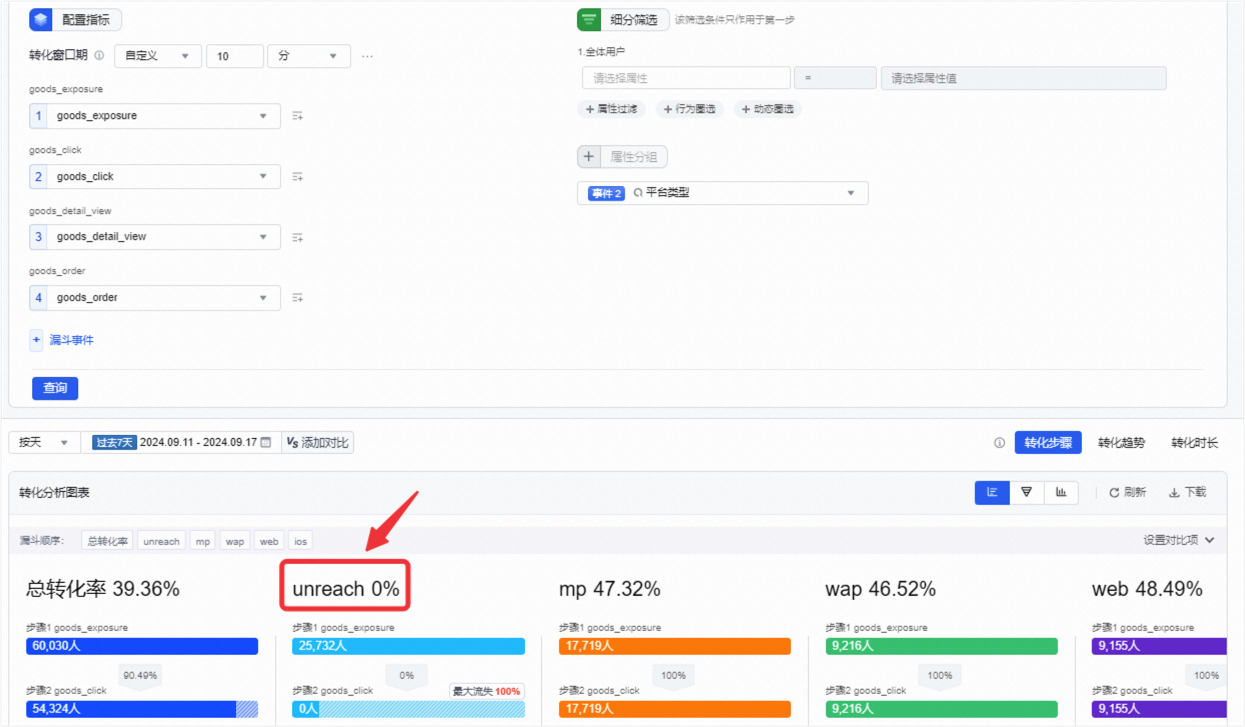This screenshot has height=727, width=1245.
Task: Open the three-dot menu after the 分 unit
Action: coord(367,56)
